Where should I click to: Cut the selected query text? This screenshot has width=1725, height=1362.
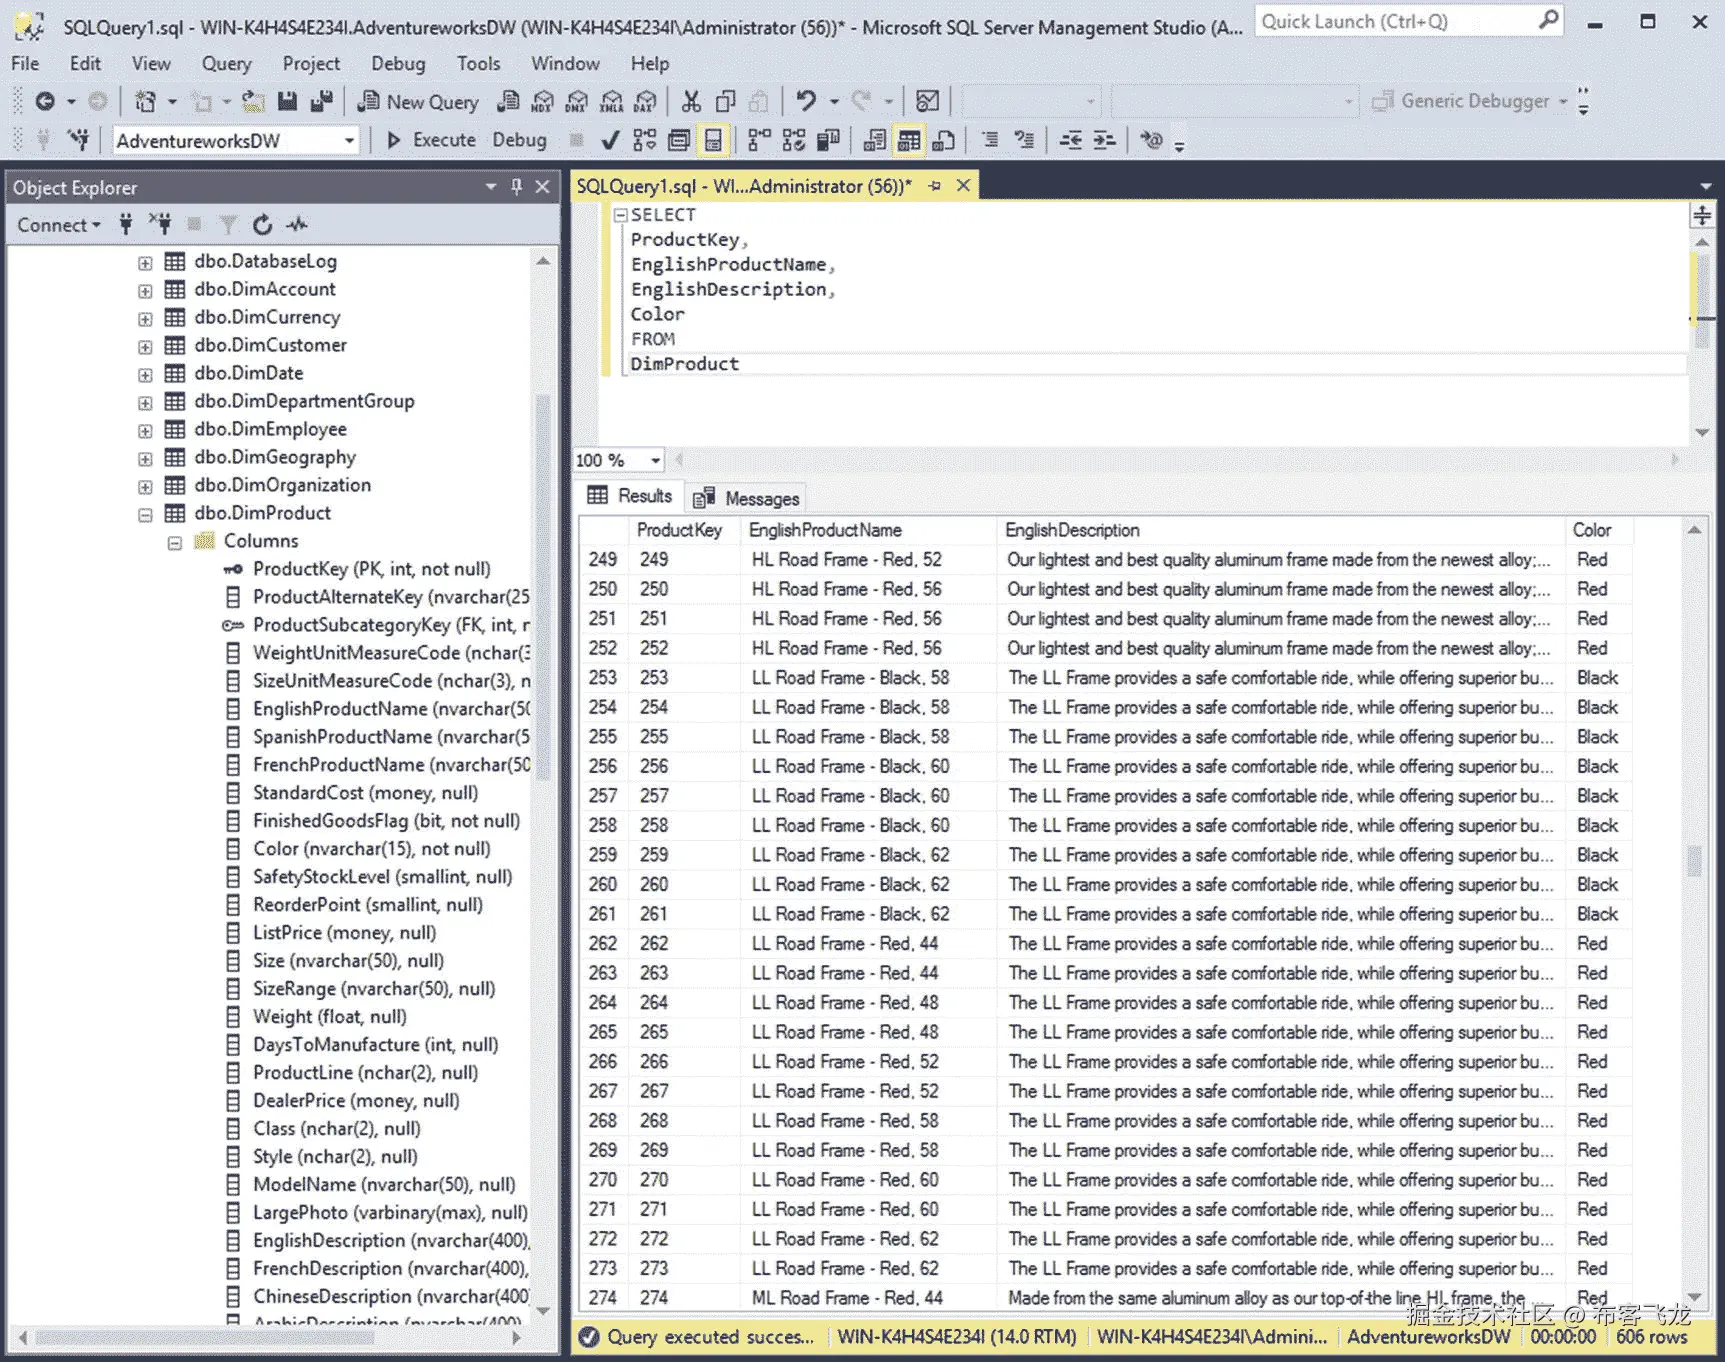pyautogui.click(x=692, y=101)
